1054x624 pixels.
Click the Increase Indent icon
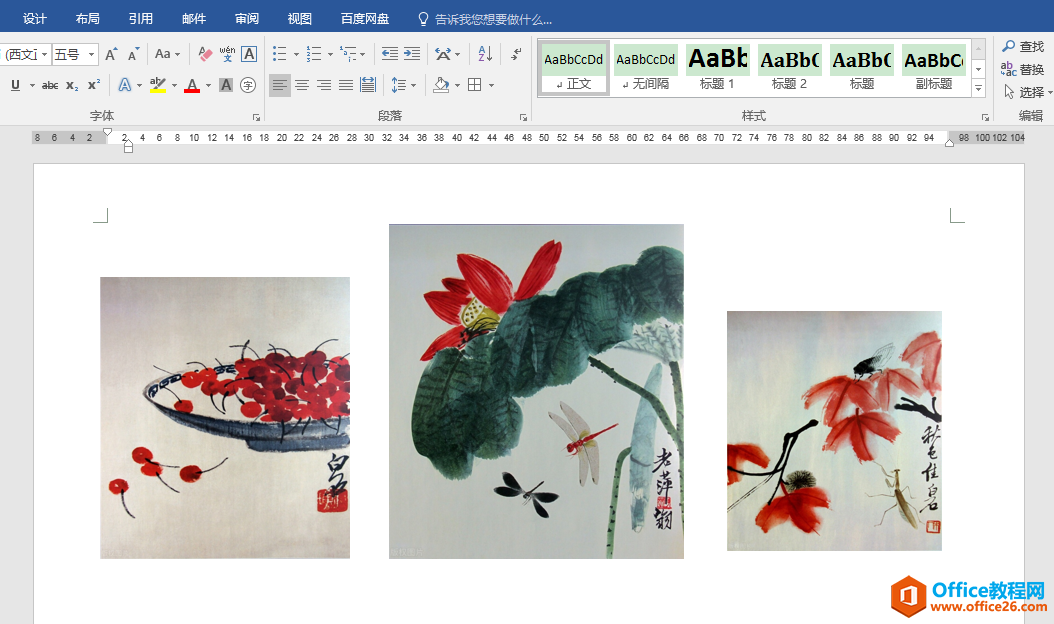pos(412,54)
